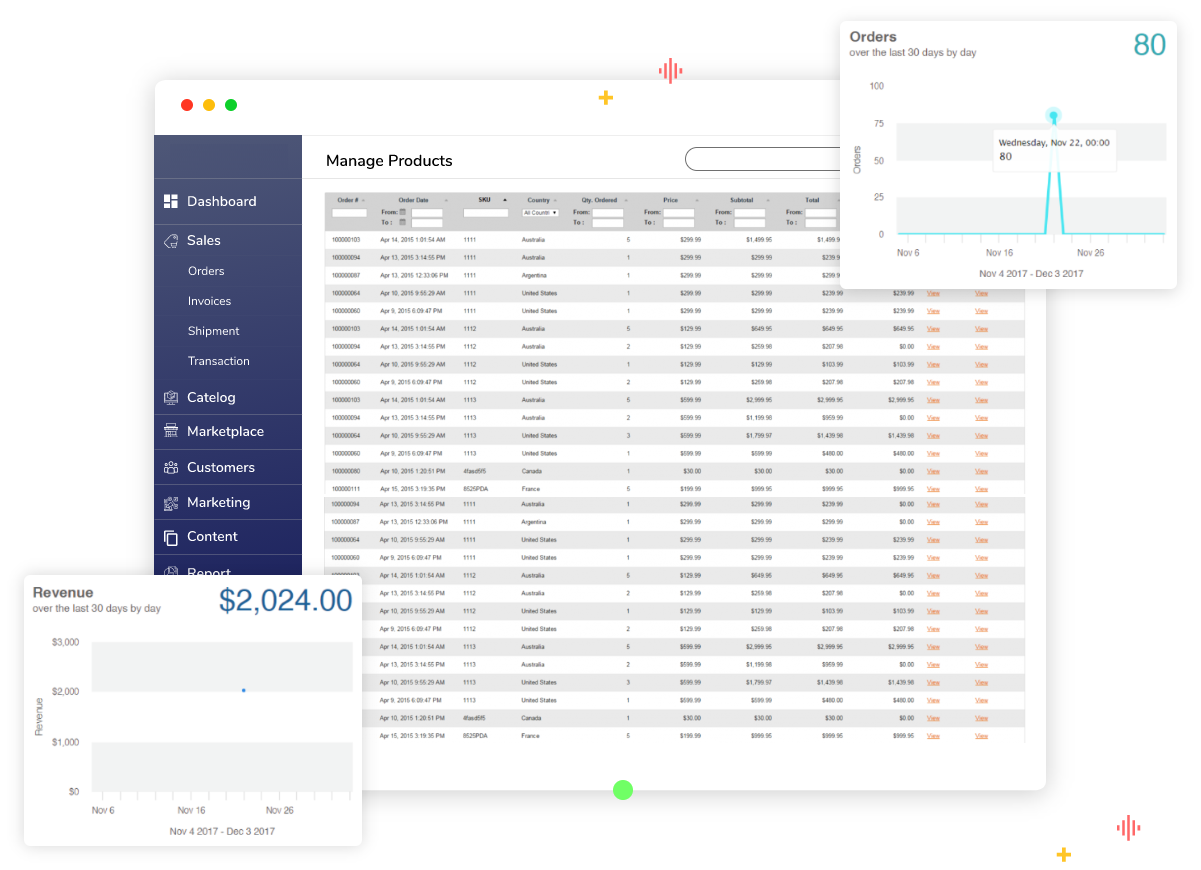Click the Content copy icon
The image size is (1201, 870).
tap(170, 537)
